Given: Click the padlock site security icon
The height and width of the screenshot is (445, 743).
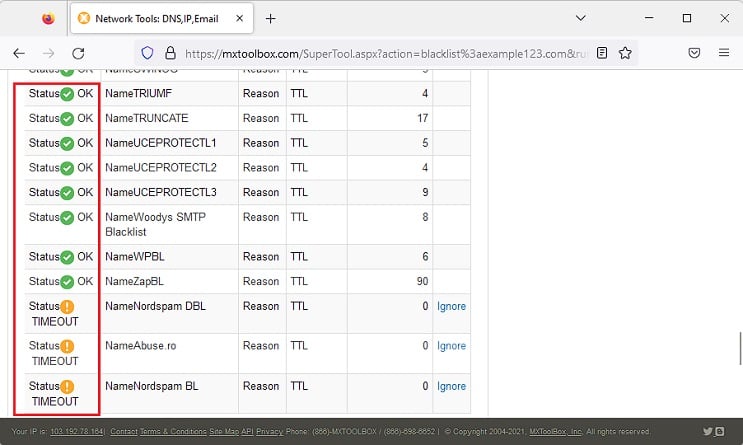Looking at the screenshot, I should [x=170, y=53].
